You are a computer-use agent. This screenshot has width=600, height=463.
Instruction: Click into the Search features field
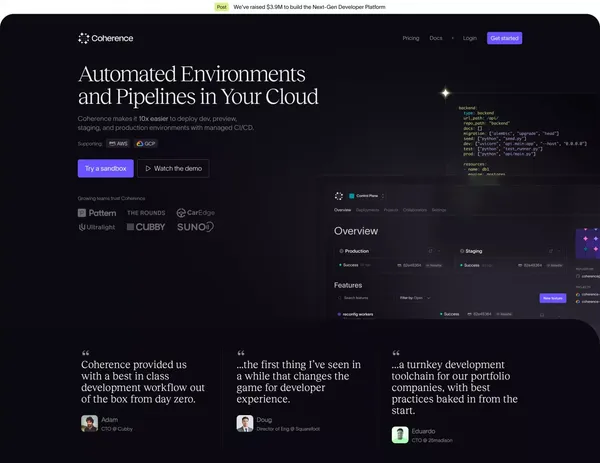pyautogui.click(x=364, y=298)
